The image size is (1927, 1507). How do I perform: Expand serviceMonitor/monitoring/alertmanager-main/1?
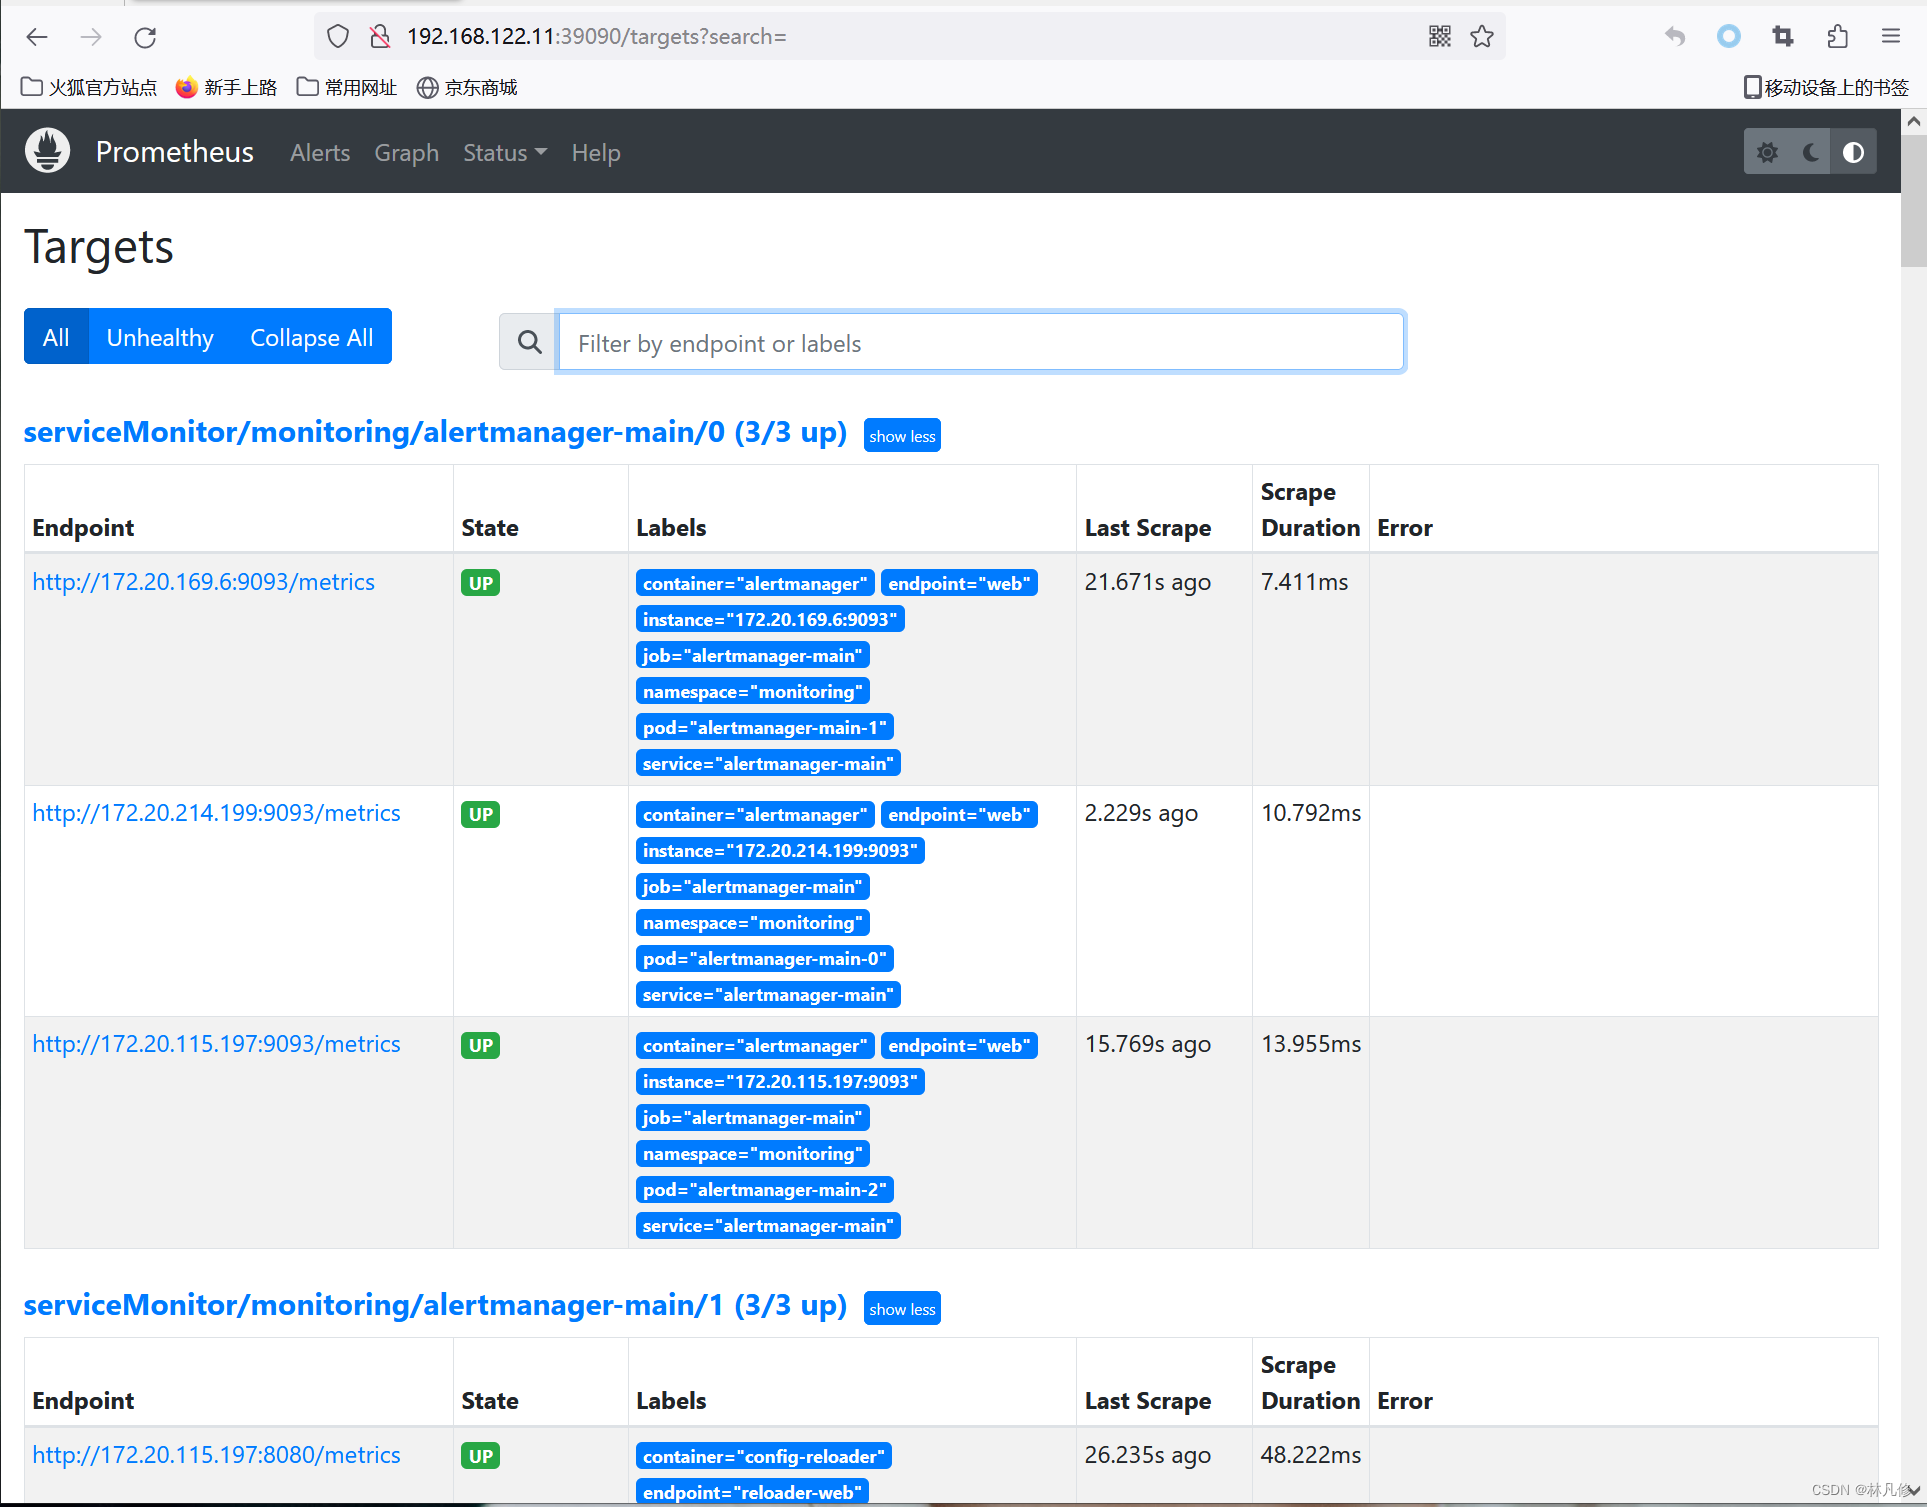(902, 1310)
